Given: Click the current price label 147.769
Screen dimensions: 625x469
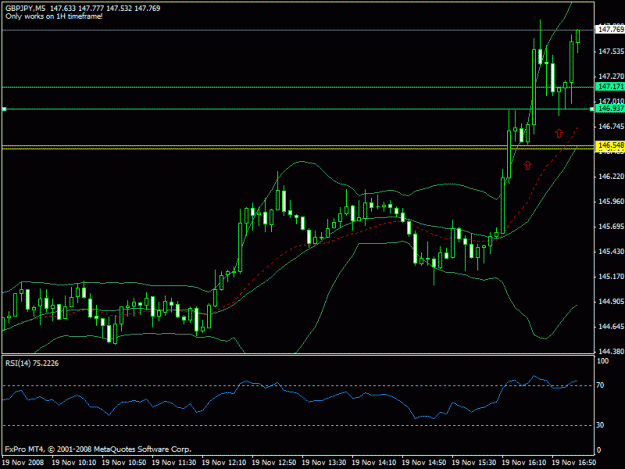Looking at the screenshot, I should [x=610, y=29].
